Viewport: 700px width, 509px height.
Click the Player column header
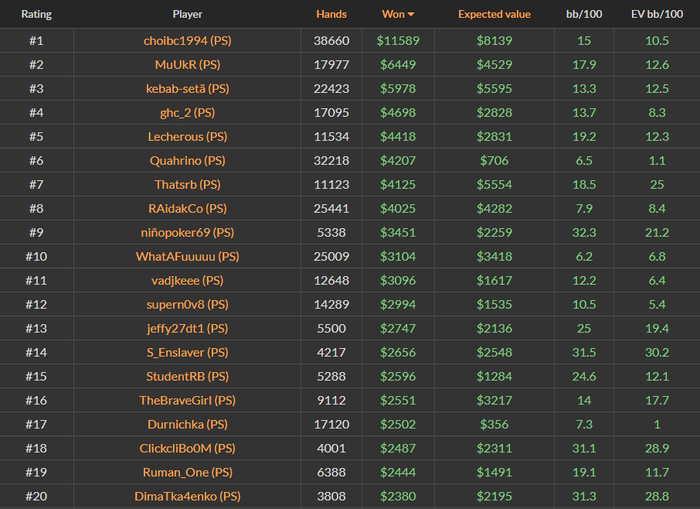[x=186, y=15]
